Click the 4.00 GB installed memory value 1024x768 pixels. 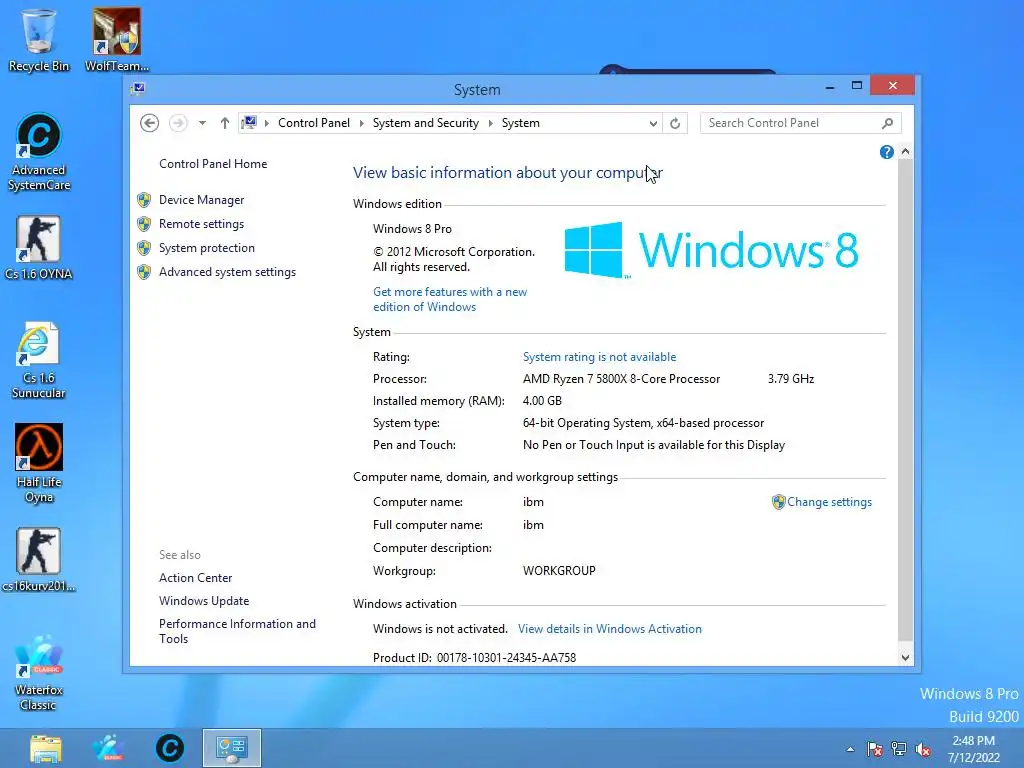[x=542, y=401]
